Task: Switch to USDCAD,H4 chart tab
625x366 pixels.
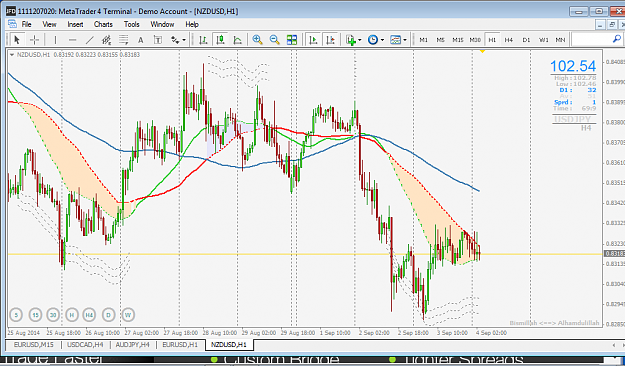Action: (x=85, y=344)
